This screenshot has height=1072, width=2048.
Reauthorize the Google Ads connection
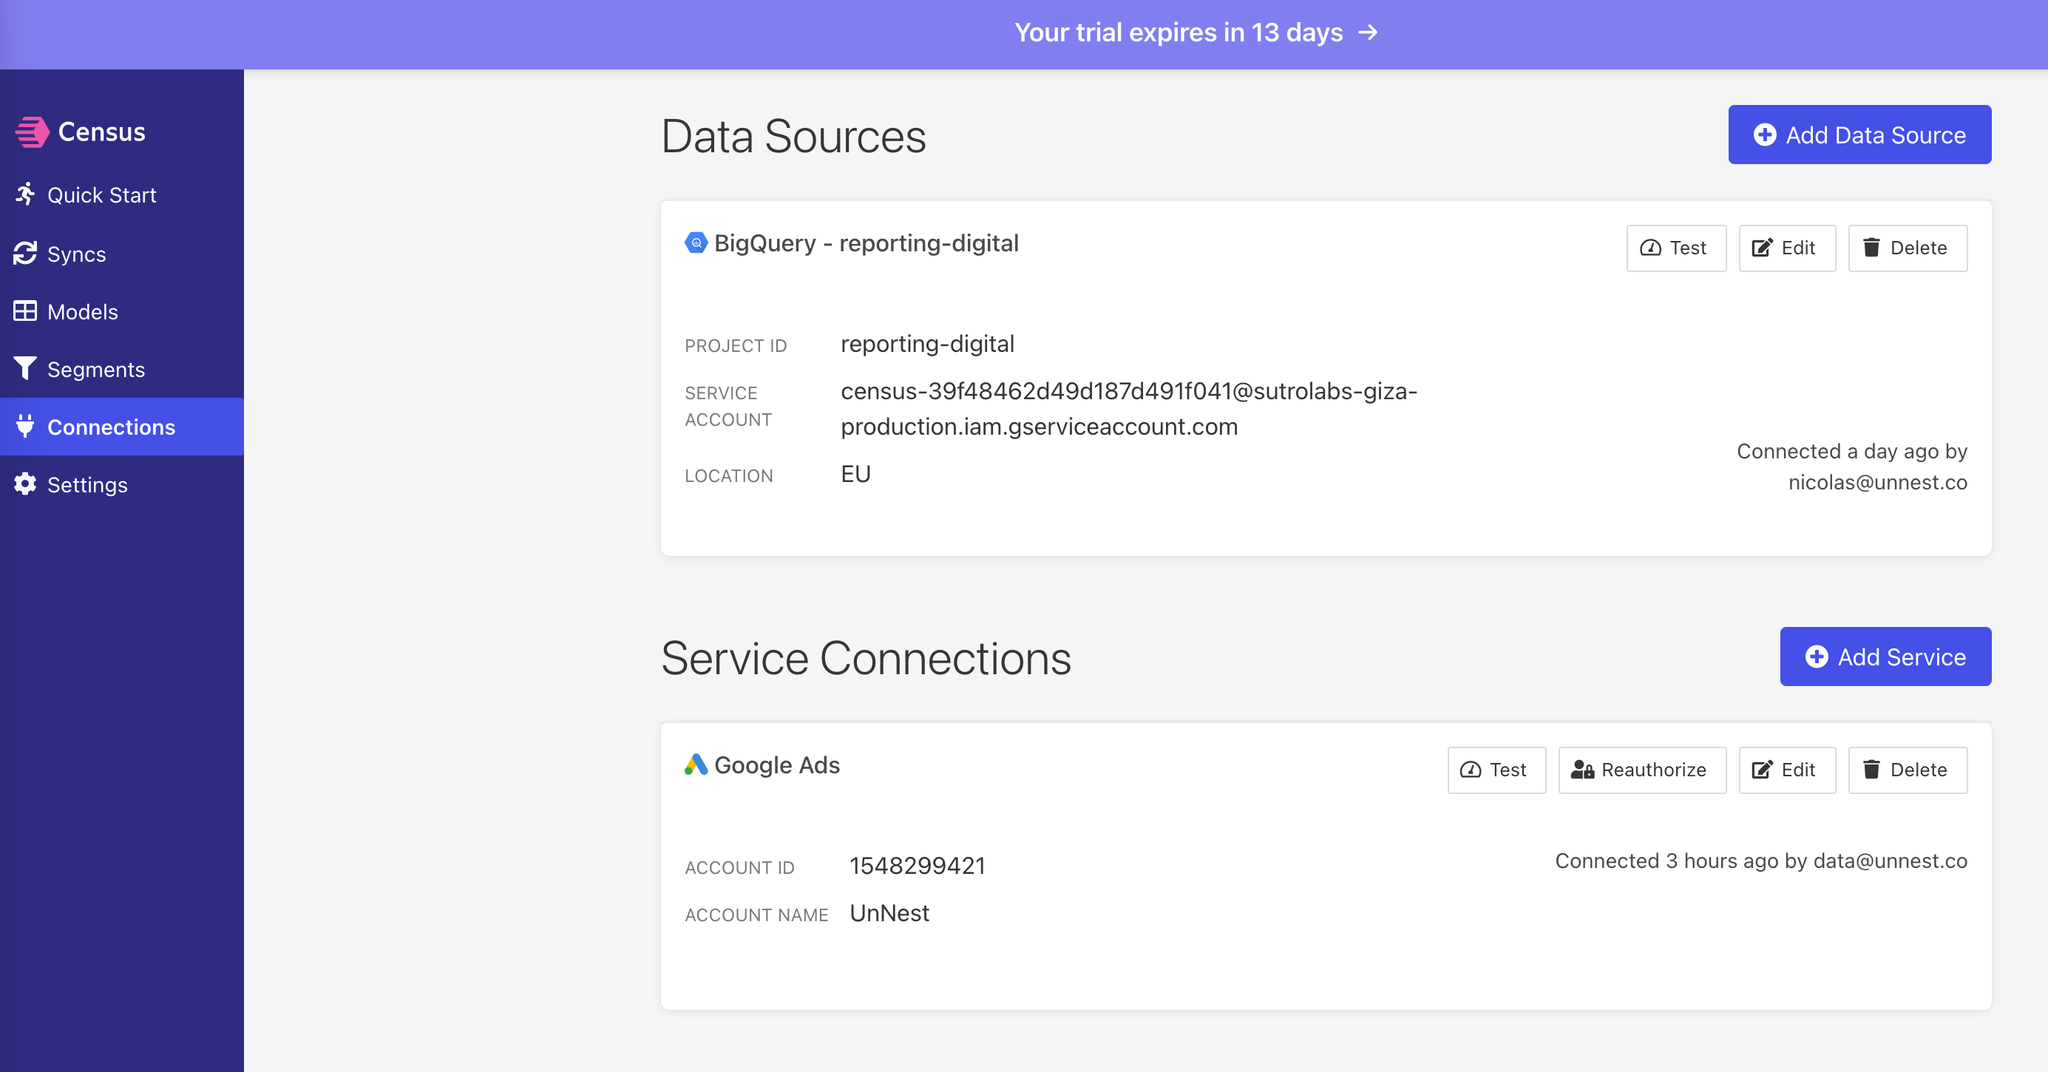[1642, 770]
